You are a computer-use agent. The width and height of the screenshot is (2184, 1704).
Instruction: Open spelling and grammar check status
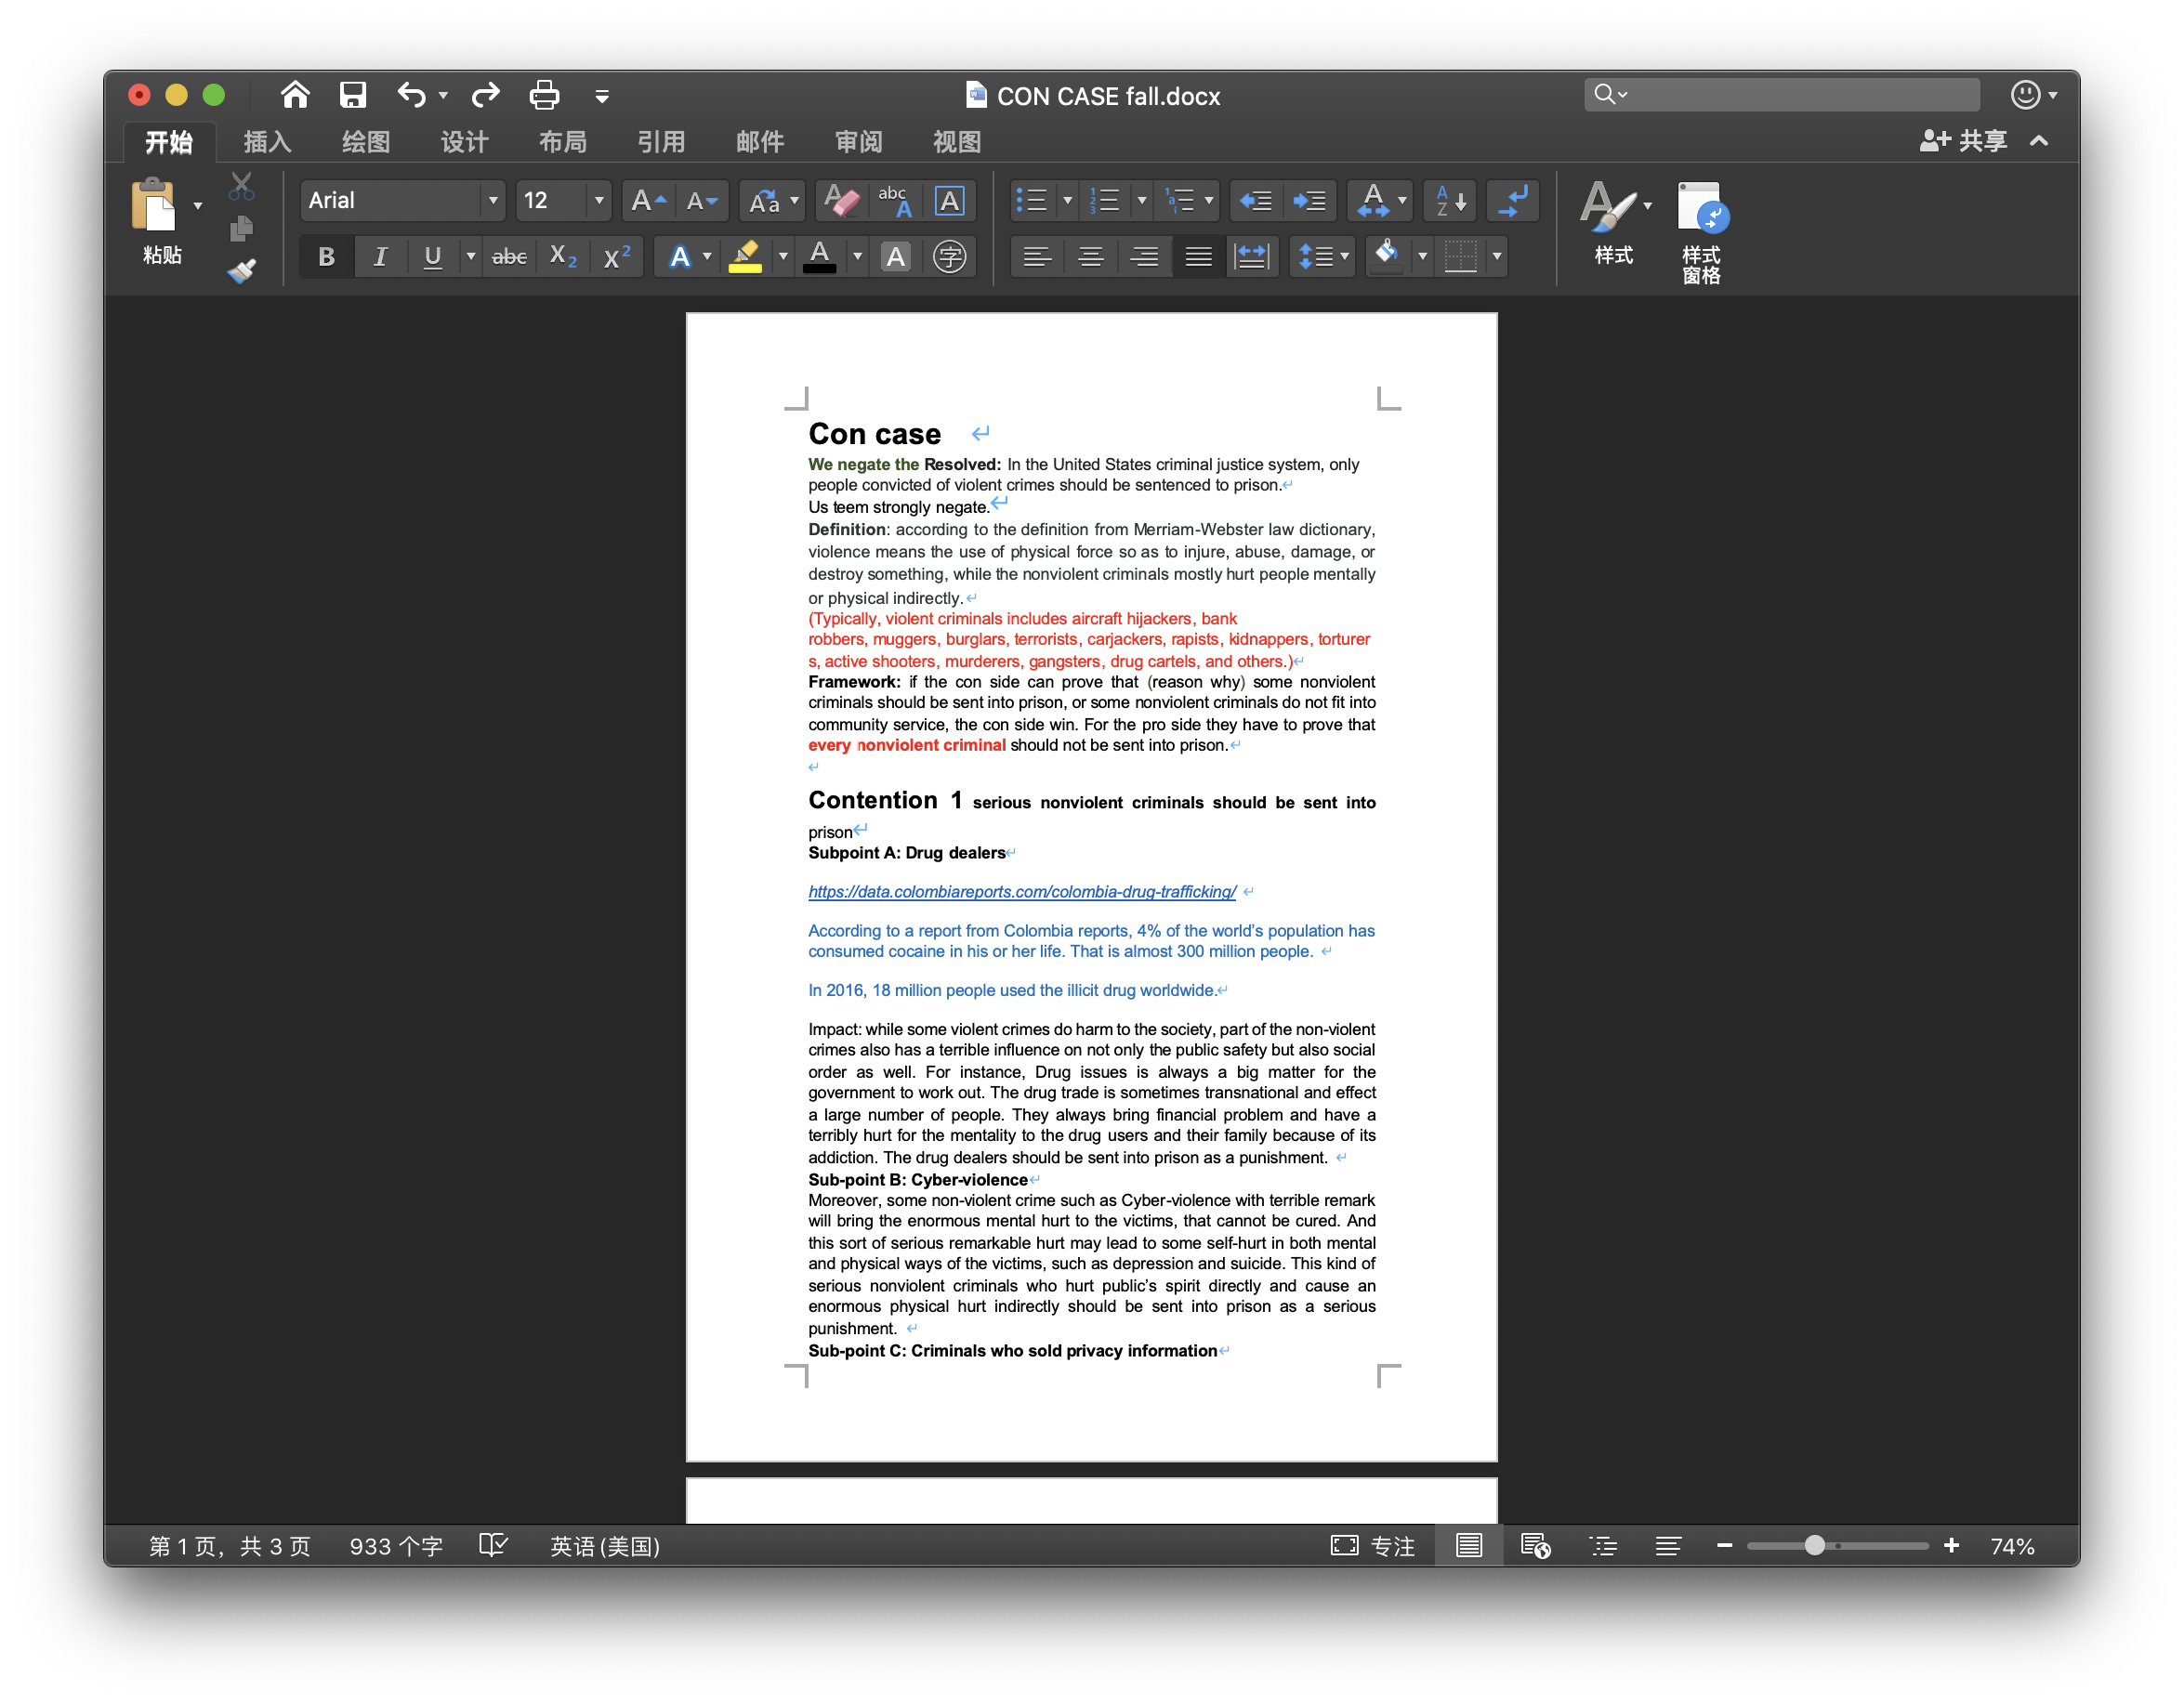[493, 1546]
